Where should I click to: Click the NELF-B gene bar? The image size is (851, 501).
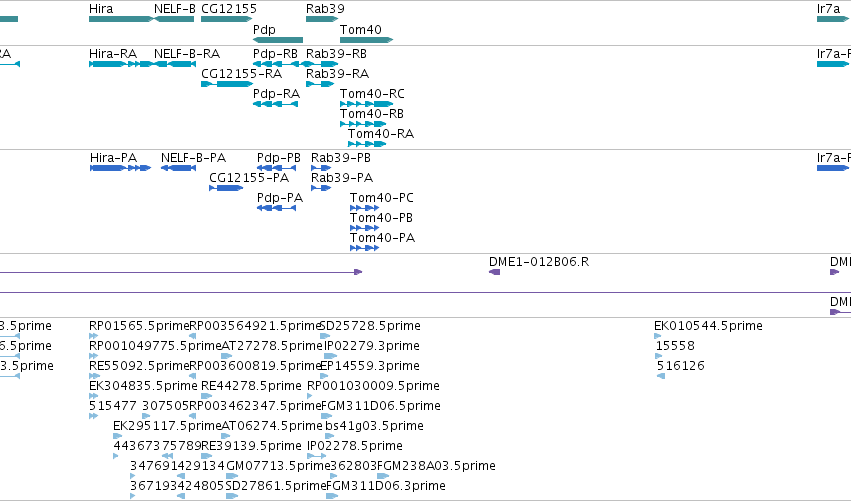point(174,19)
